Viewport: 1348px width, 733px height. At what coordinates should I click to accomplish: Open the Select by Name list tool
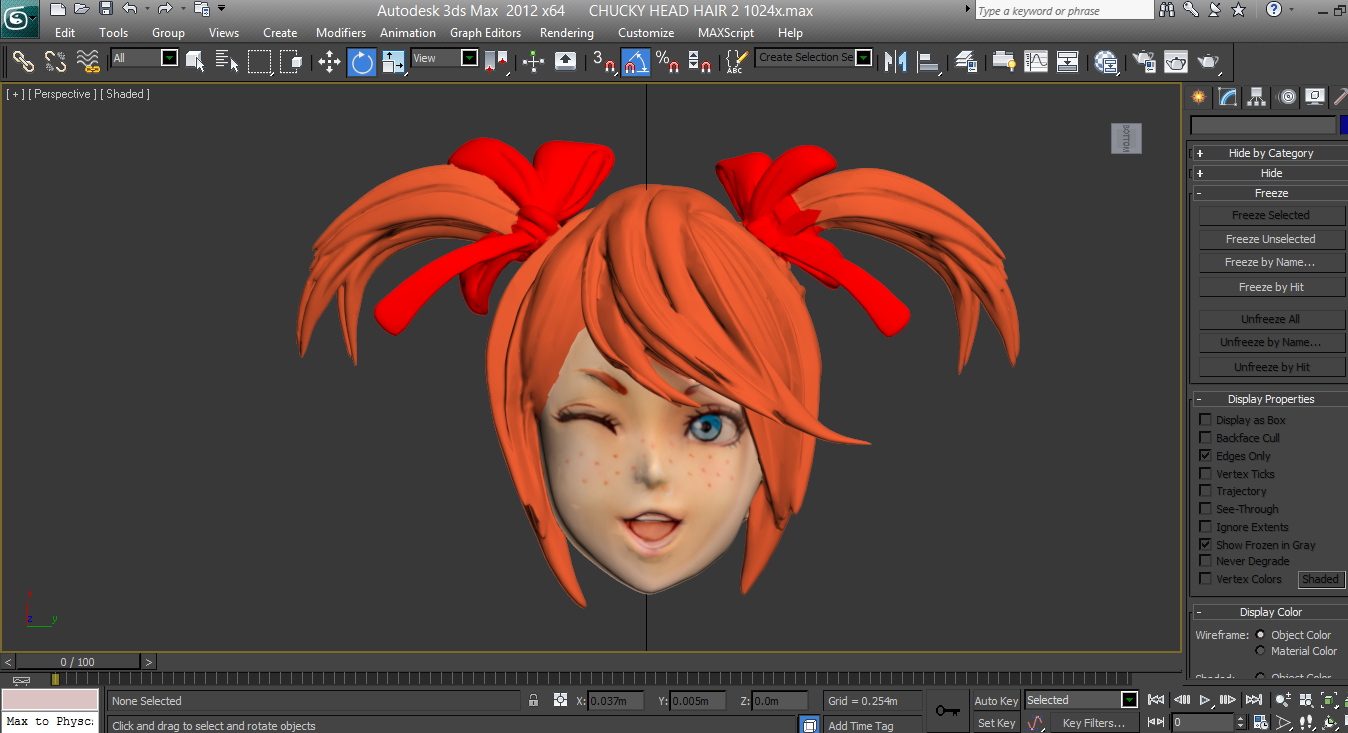pos(227,62)
